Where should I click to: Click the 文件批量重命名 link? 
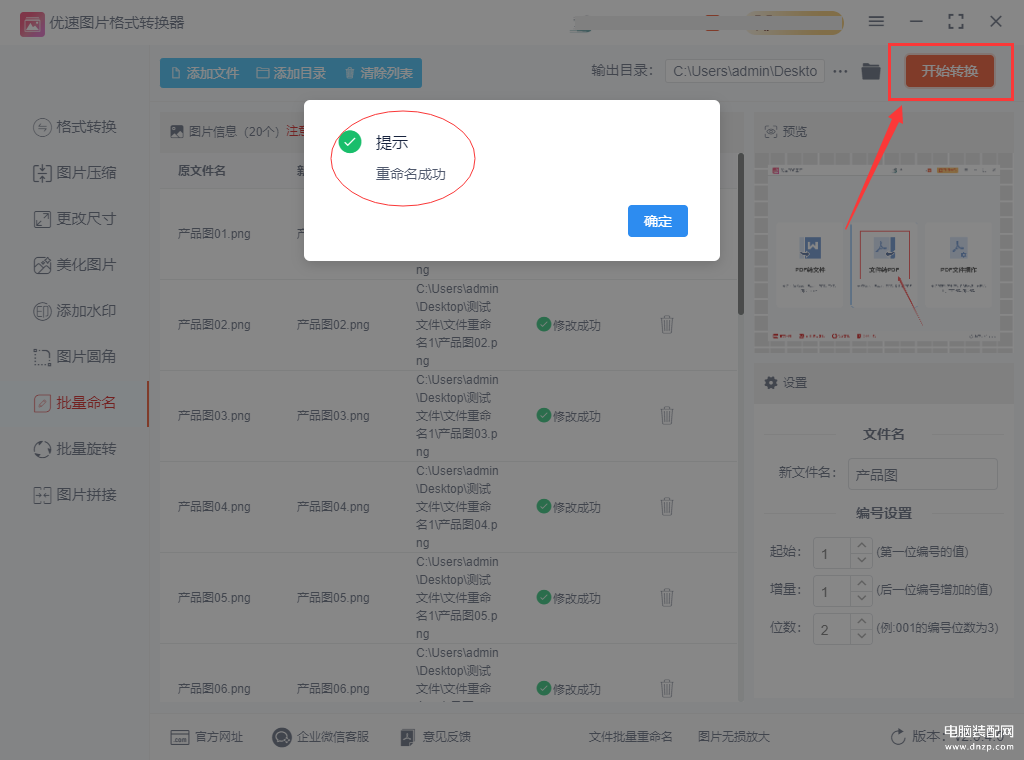point(630,736)
